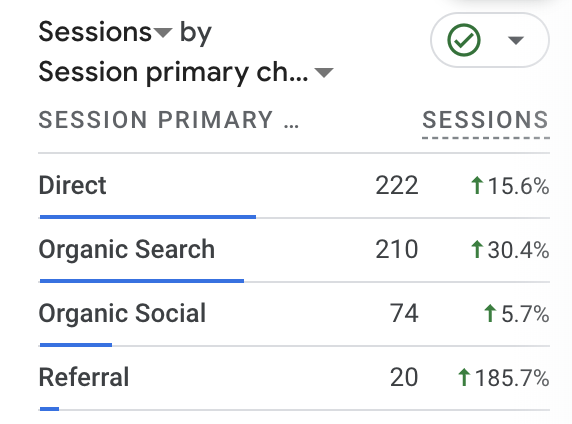The height and width of the screenshot is (424, 572).
Task: Click the blue bar under Organic Search
Action: [142, 281]
